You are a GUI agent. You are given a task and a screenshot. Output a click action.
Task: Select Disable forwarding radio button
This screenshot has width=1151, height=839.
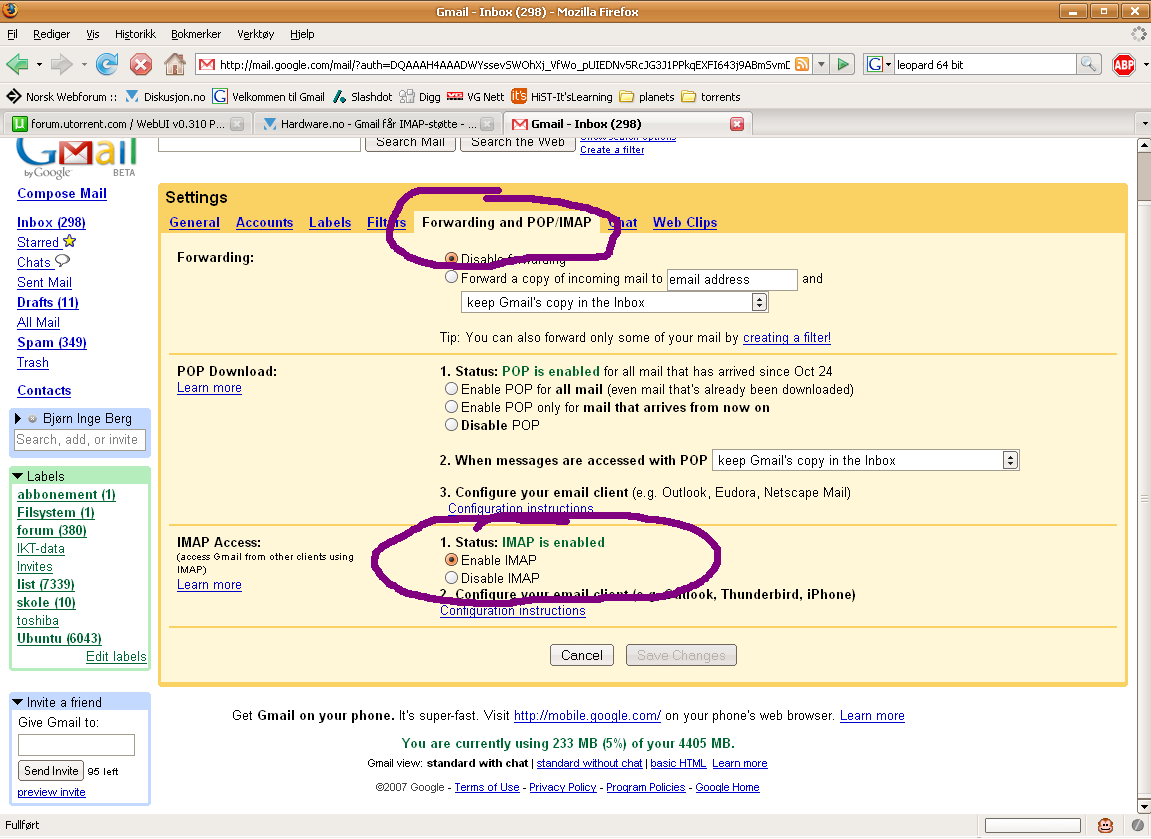point(451,258)
